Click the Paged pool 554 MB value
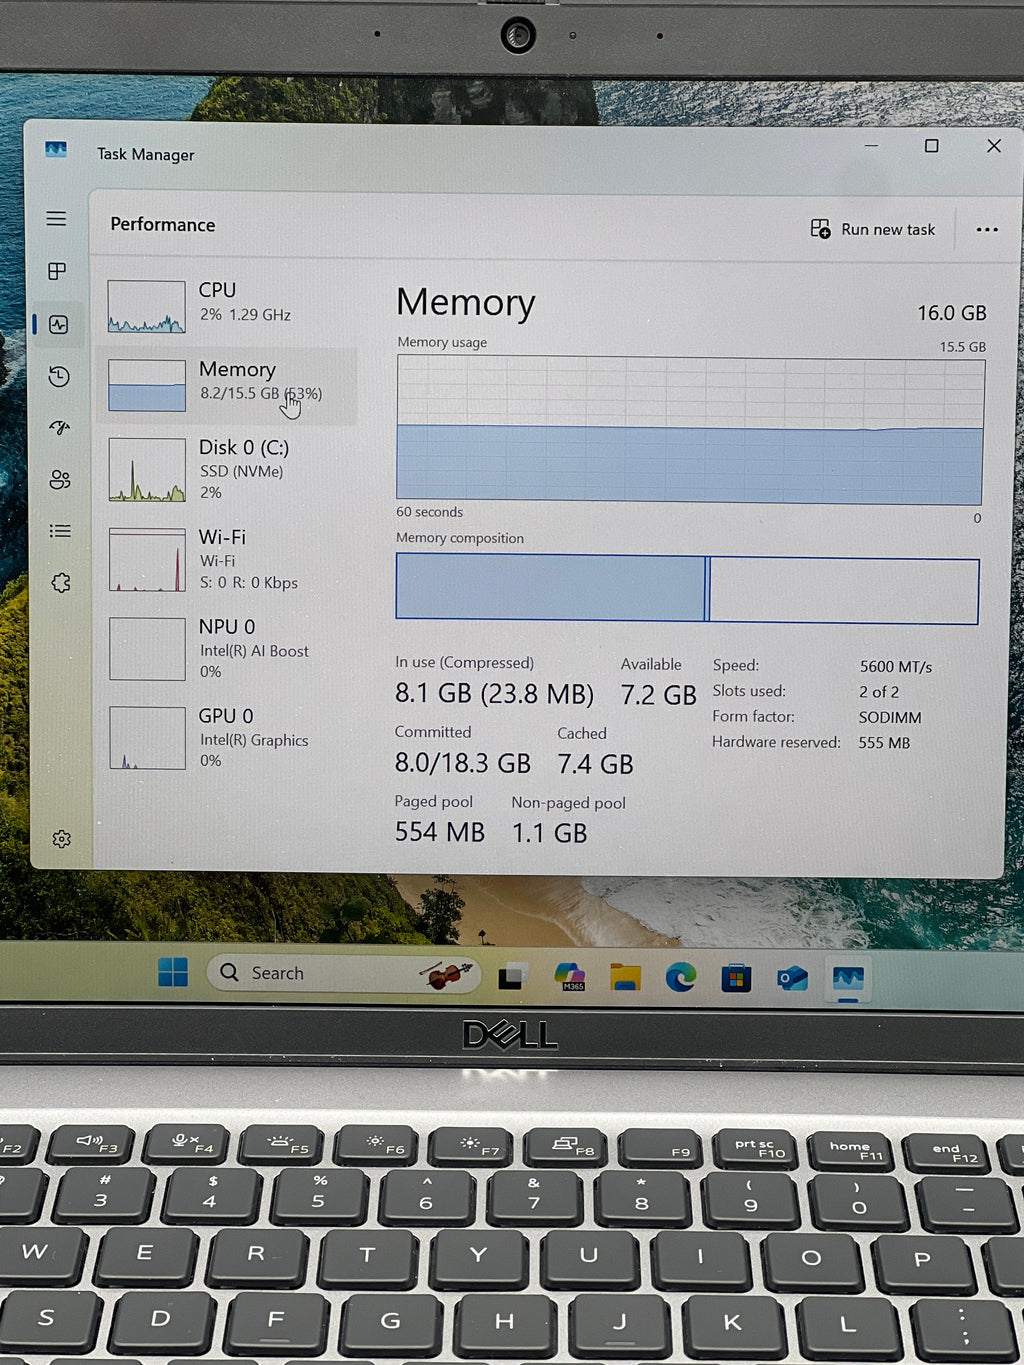1024x1365 pixels. (439, 832)
